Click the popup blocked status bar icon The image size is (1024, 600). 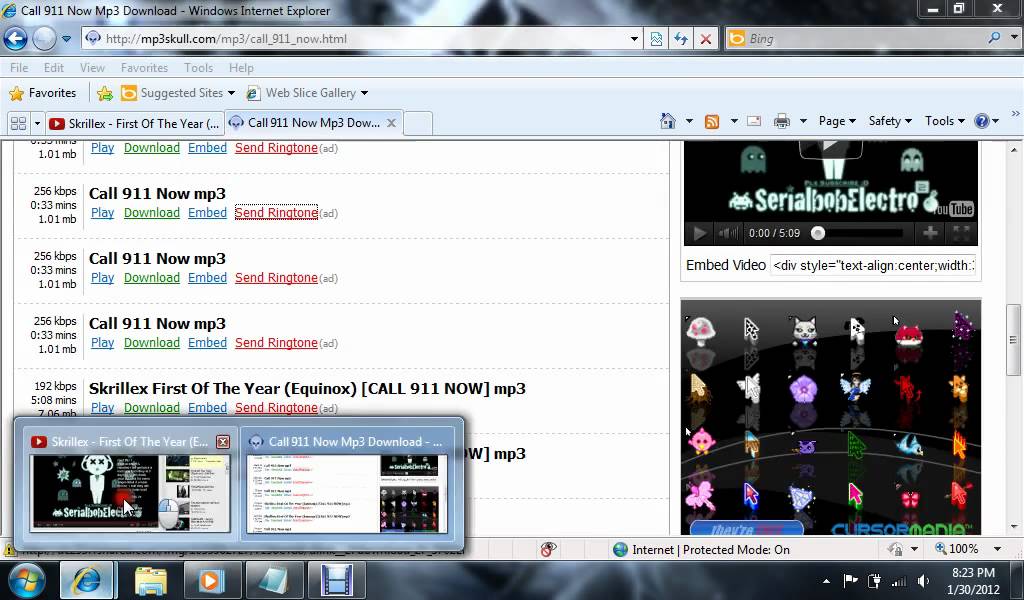(x=548, y=550)
